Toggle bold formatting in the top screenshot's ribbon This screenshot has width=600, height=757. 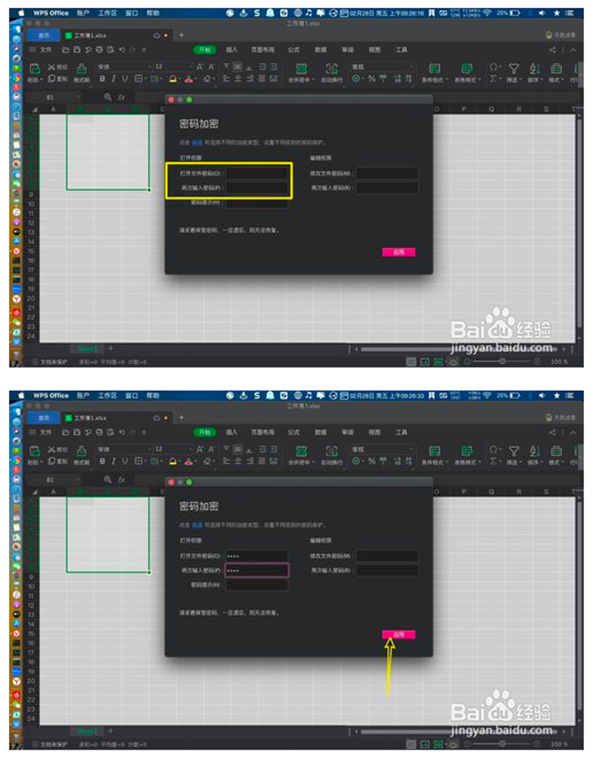[x=101, y=79]
